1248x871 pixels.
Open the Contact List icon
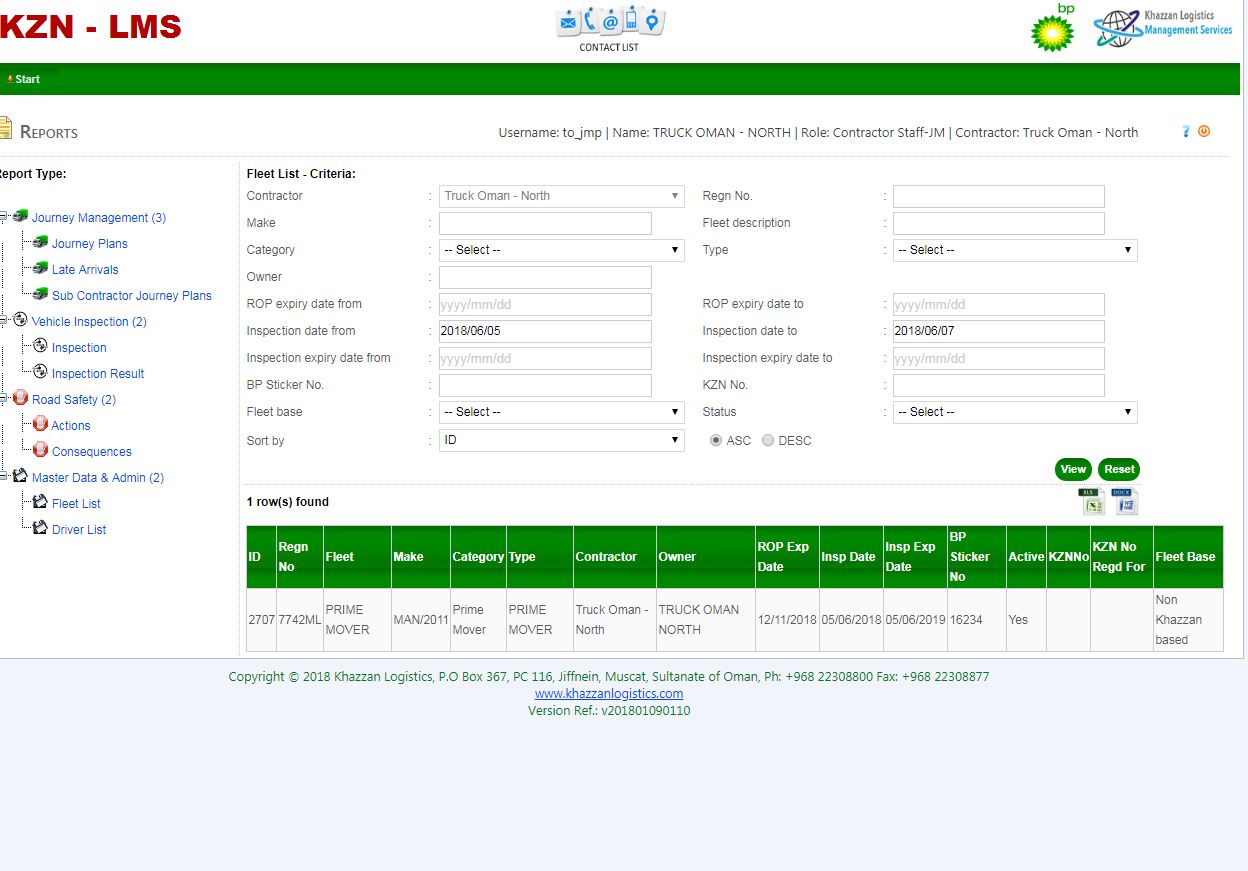pyautogui.click(x=609, y=23)
